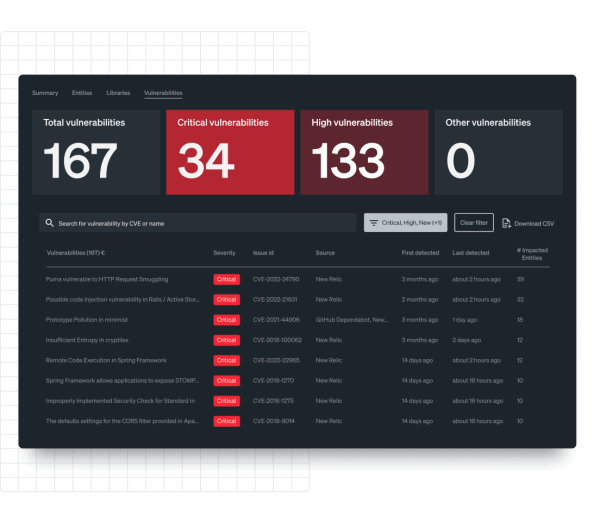600x522 pixels.
Task: Select the Critical vulnerabilities red tile
Action: 230,152
